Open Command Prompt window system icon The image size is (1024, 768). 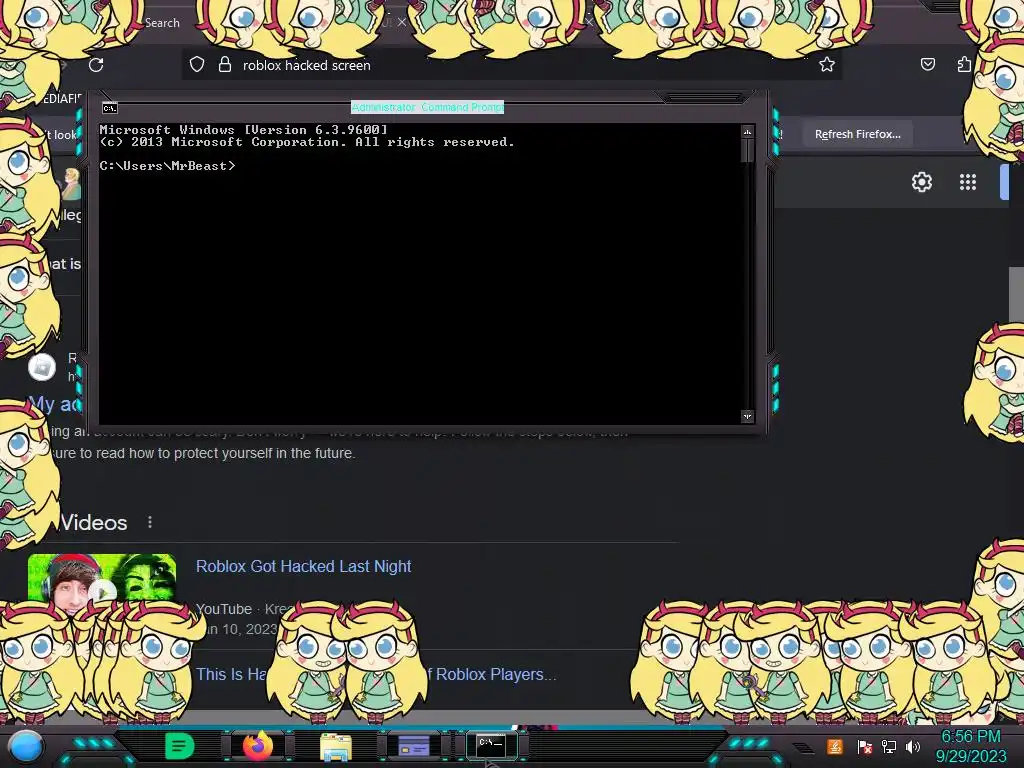110,108
